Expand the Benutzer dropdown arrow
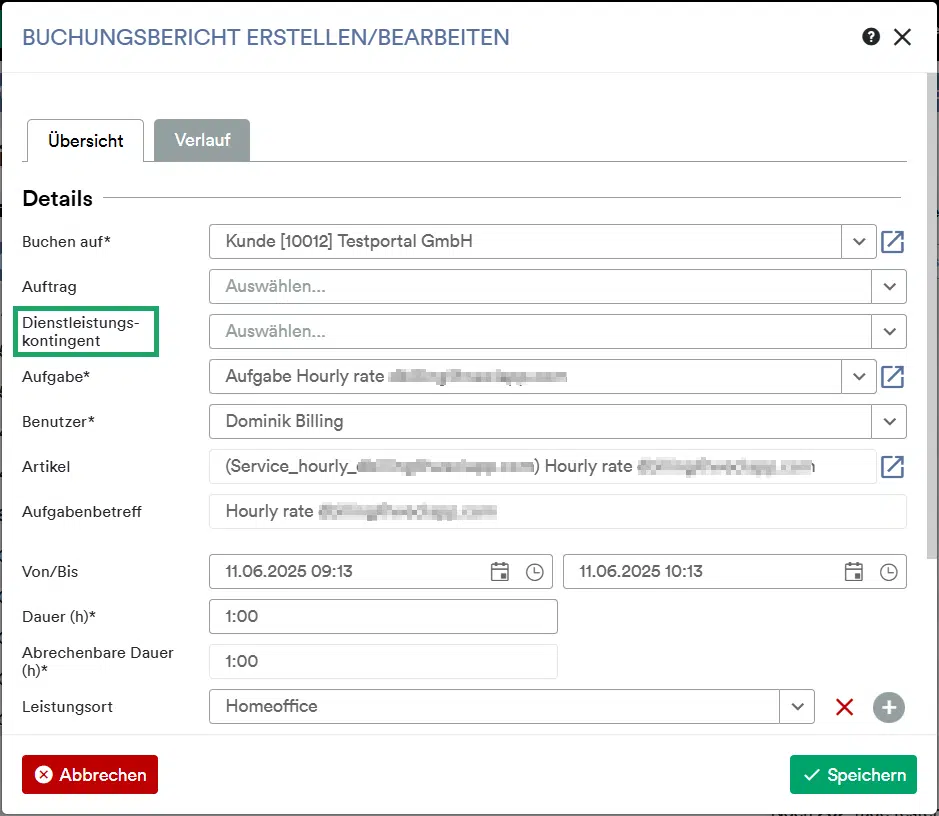The width and height of the screenshot is (939, 816). click(x=889, y=421)
